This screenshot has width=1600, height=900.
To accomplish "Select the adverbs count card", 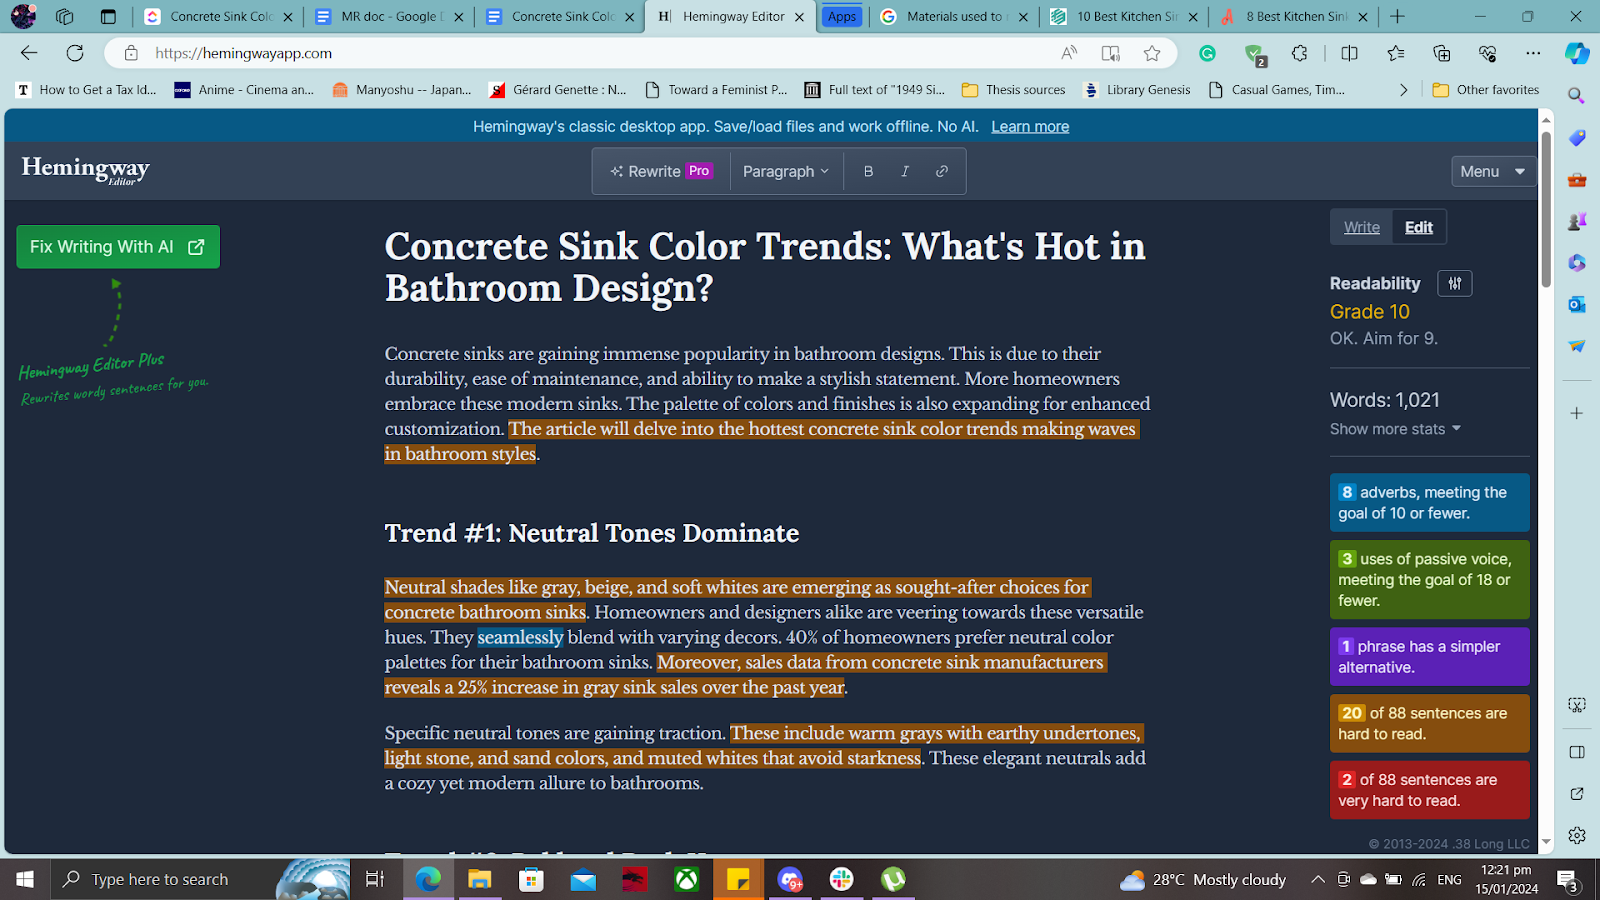I will (1429, 502).
